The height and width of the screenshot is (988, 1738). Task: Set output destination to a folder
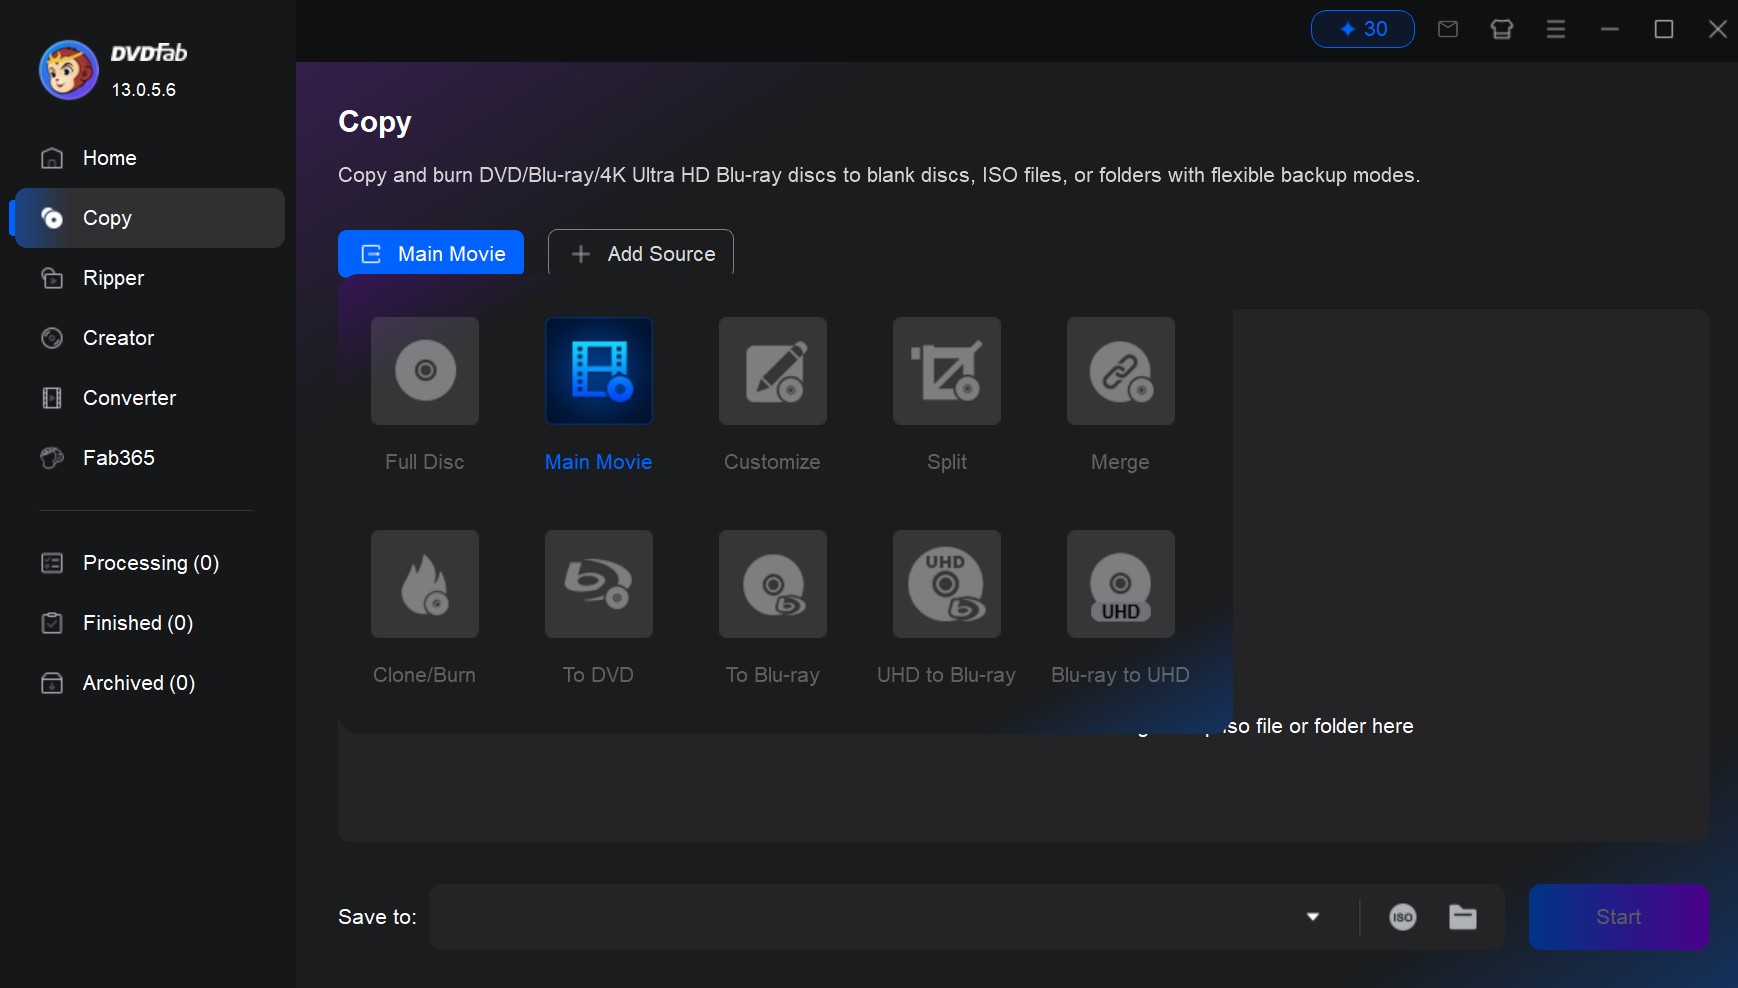1463,916
